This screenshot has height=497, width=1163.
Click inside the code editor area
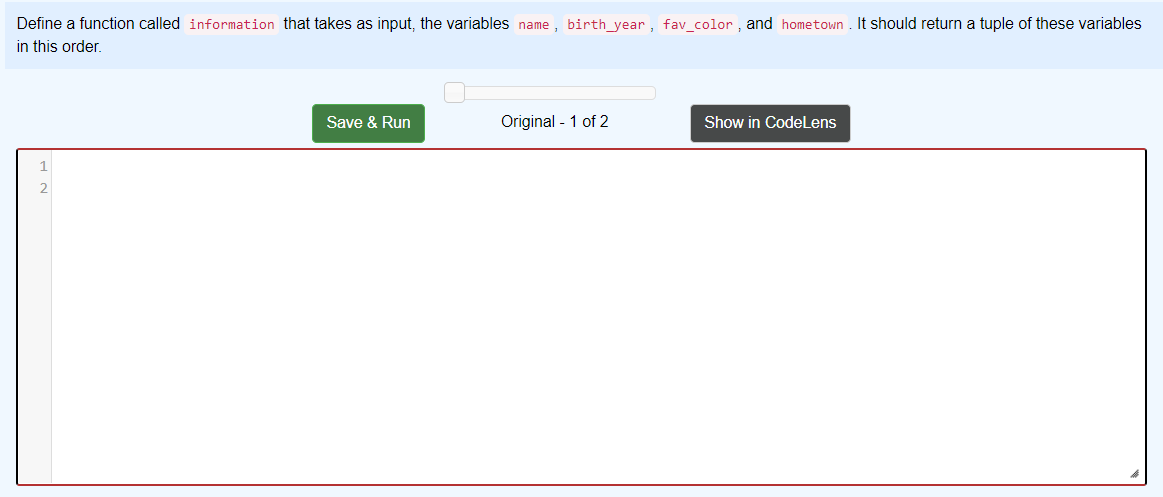(598, 317)
